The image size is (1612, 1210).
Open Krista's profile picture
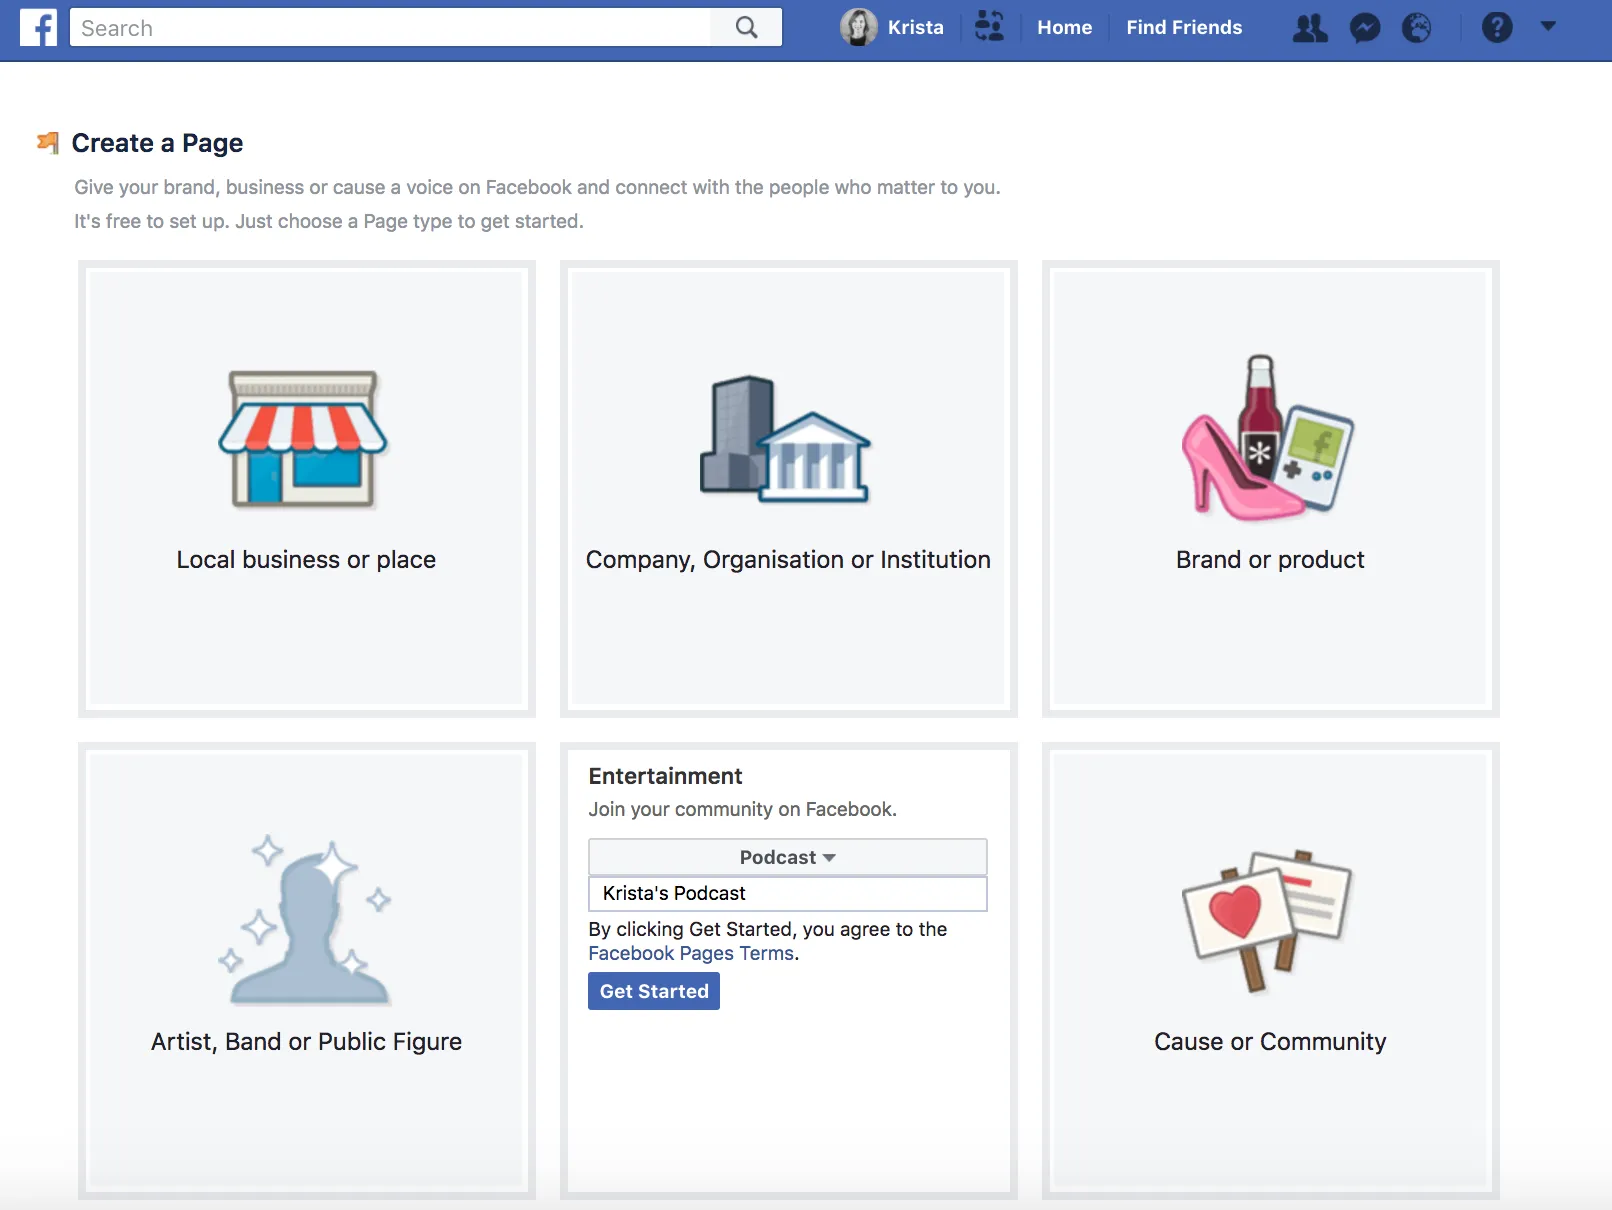pyautogui.click(x=858, y=28)
